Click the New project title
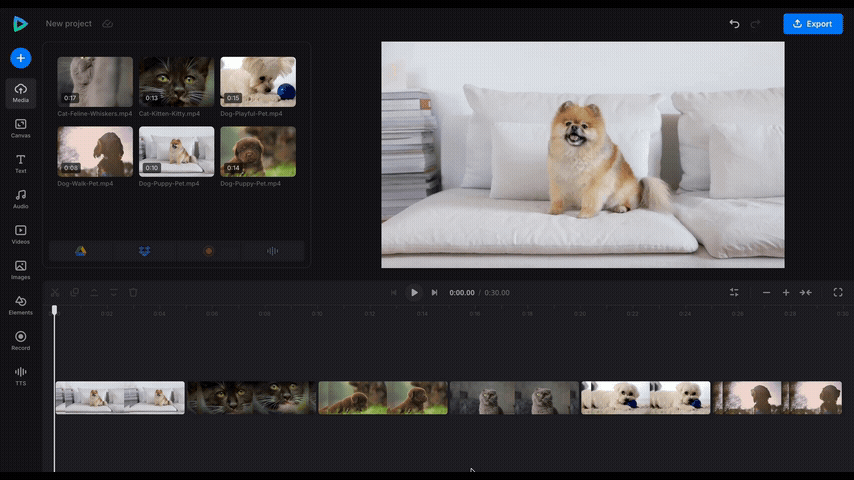 coord(68,24)
